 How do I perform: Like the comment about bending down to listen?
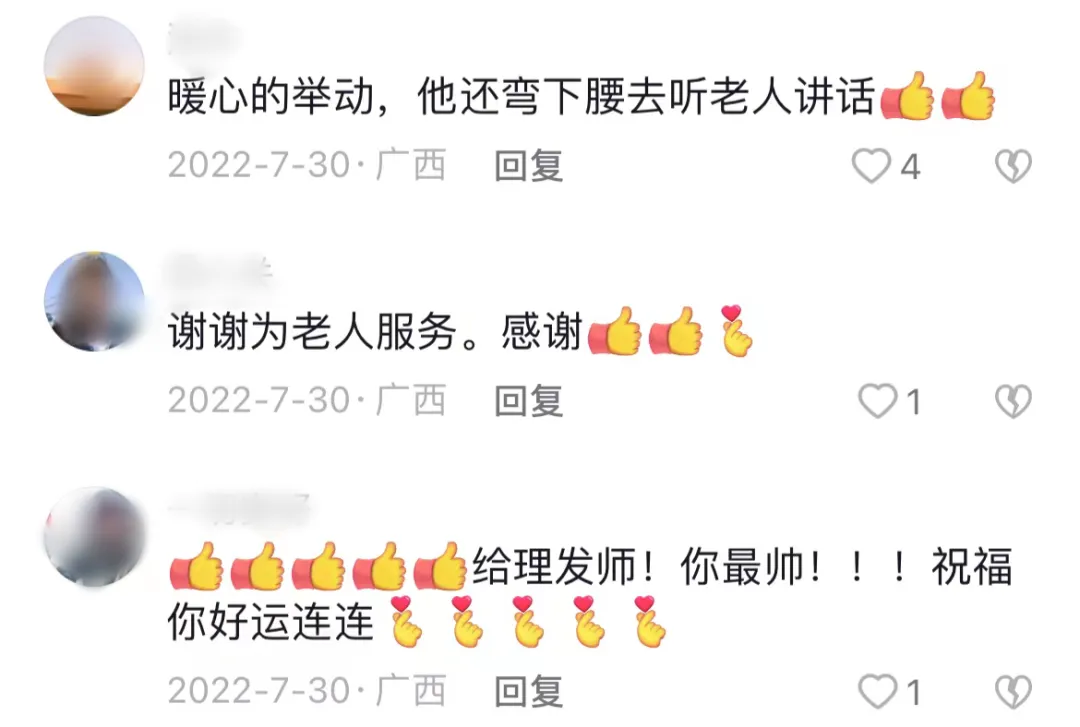(871, 166)
